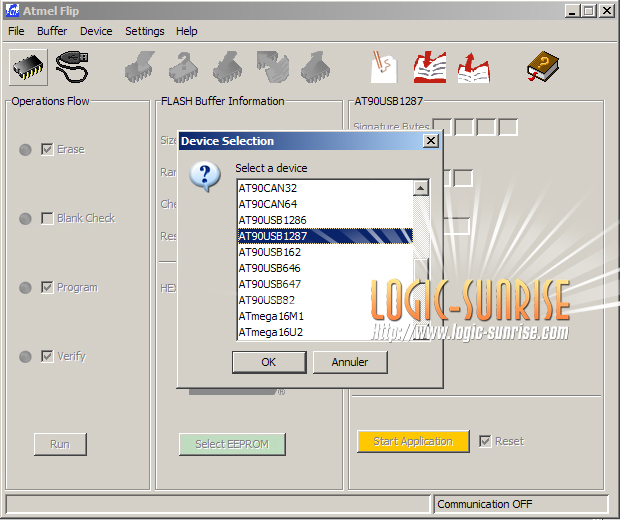Select AT90USB646 in the device list
The image size is (620, 520).
coord(325,268)
